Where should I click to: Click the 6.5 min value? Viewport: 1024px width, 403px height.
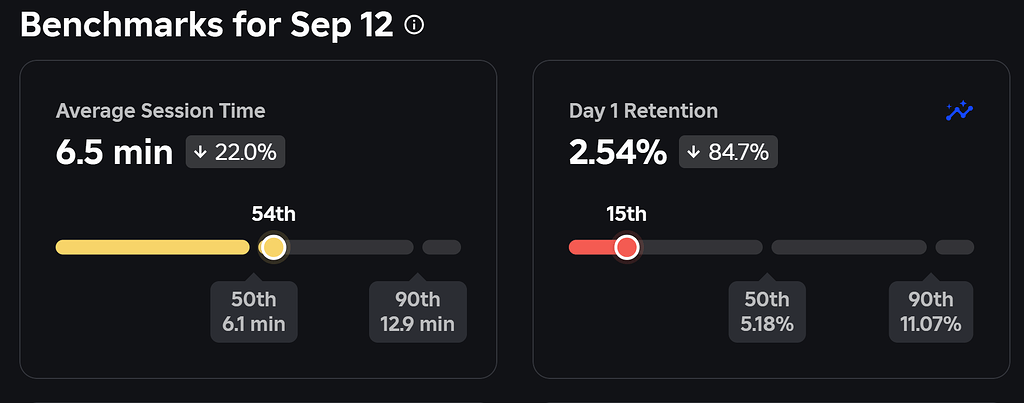[114, 153]
